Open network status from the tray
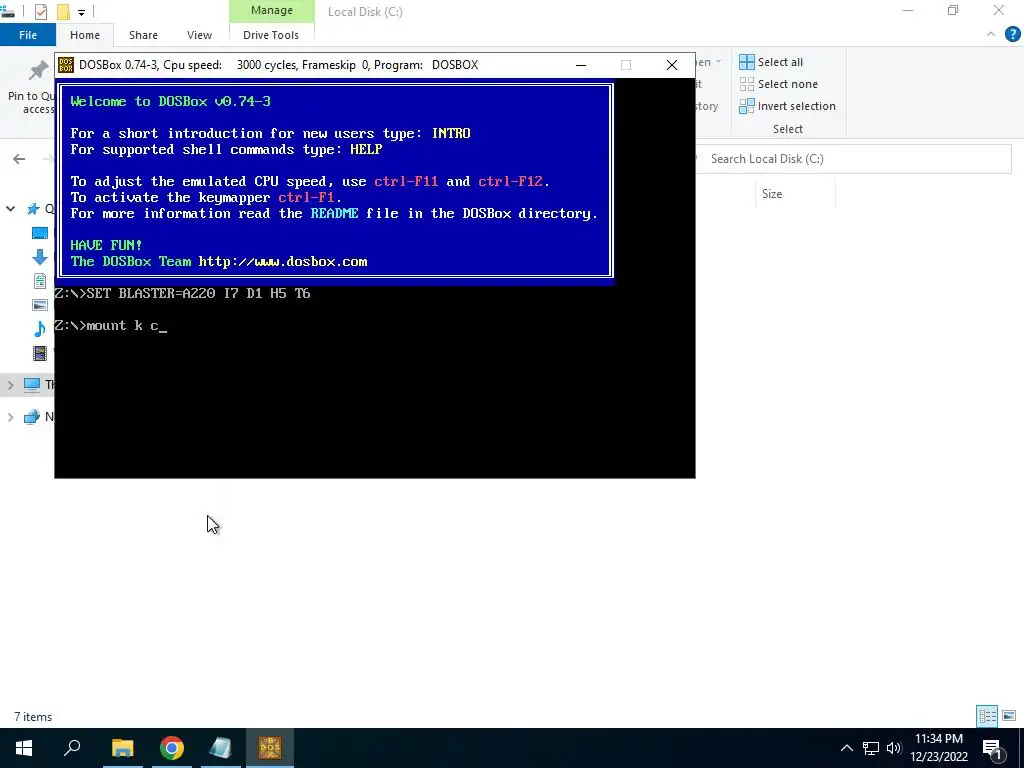The image size is (1024, 768). 871,748
